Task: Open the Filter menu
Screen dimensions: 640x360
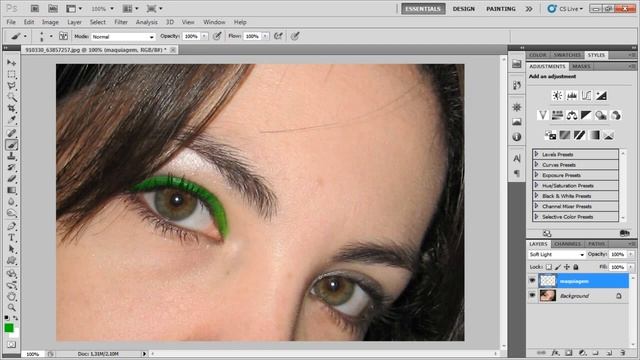Action: tap(121, 22)
